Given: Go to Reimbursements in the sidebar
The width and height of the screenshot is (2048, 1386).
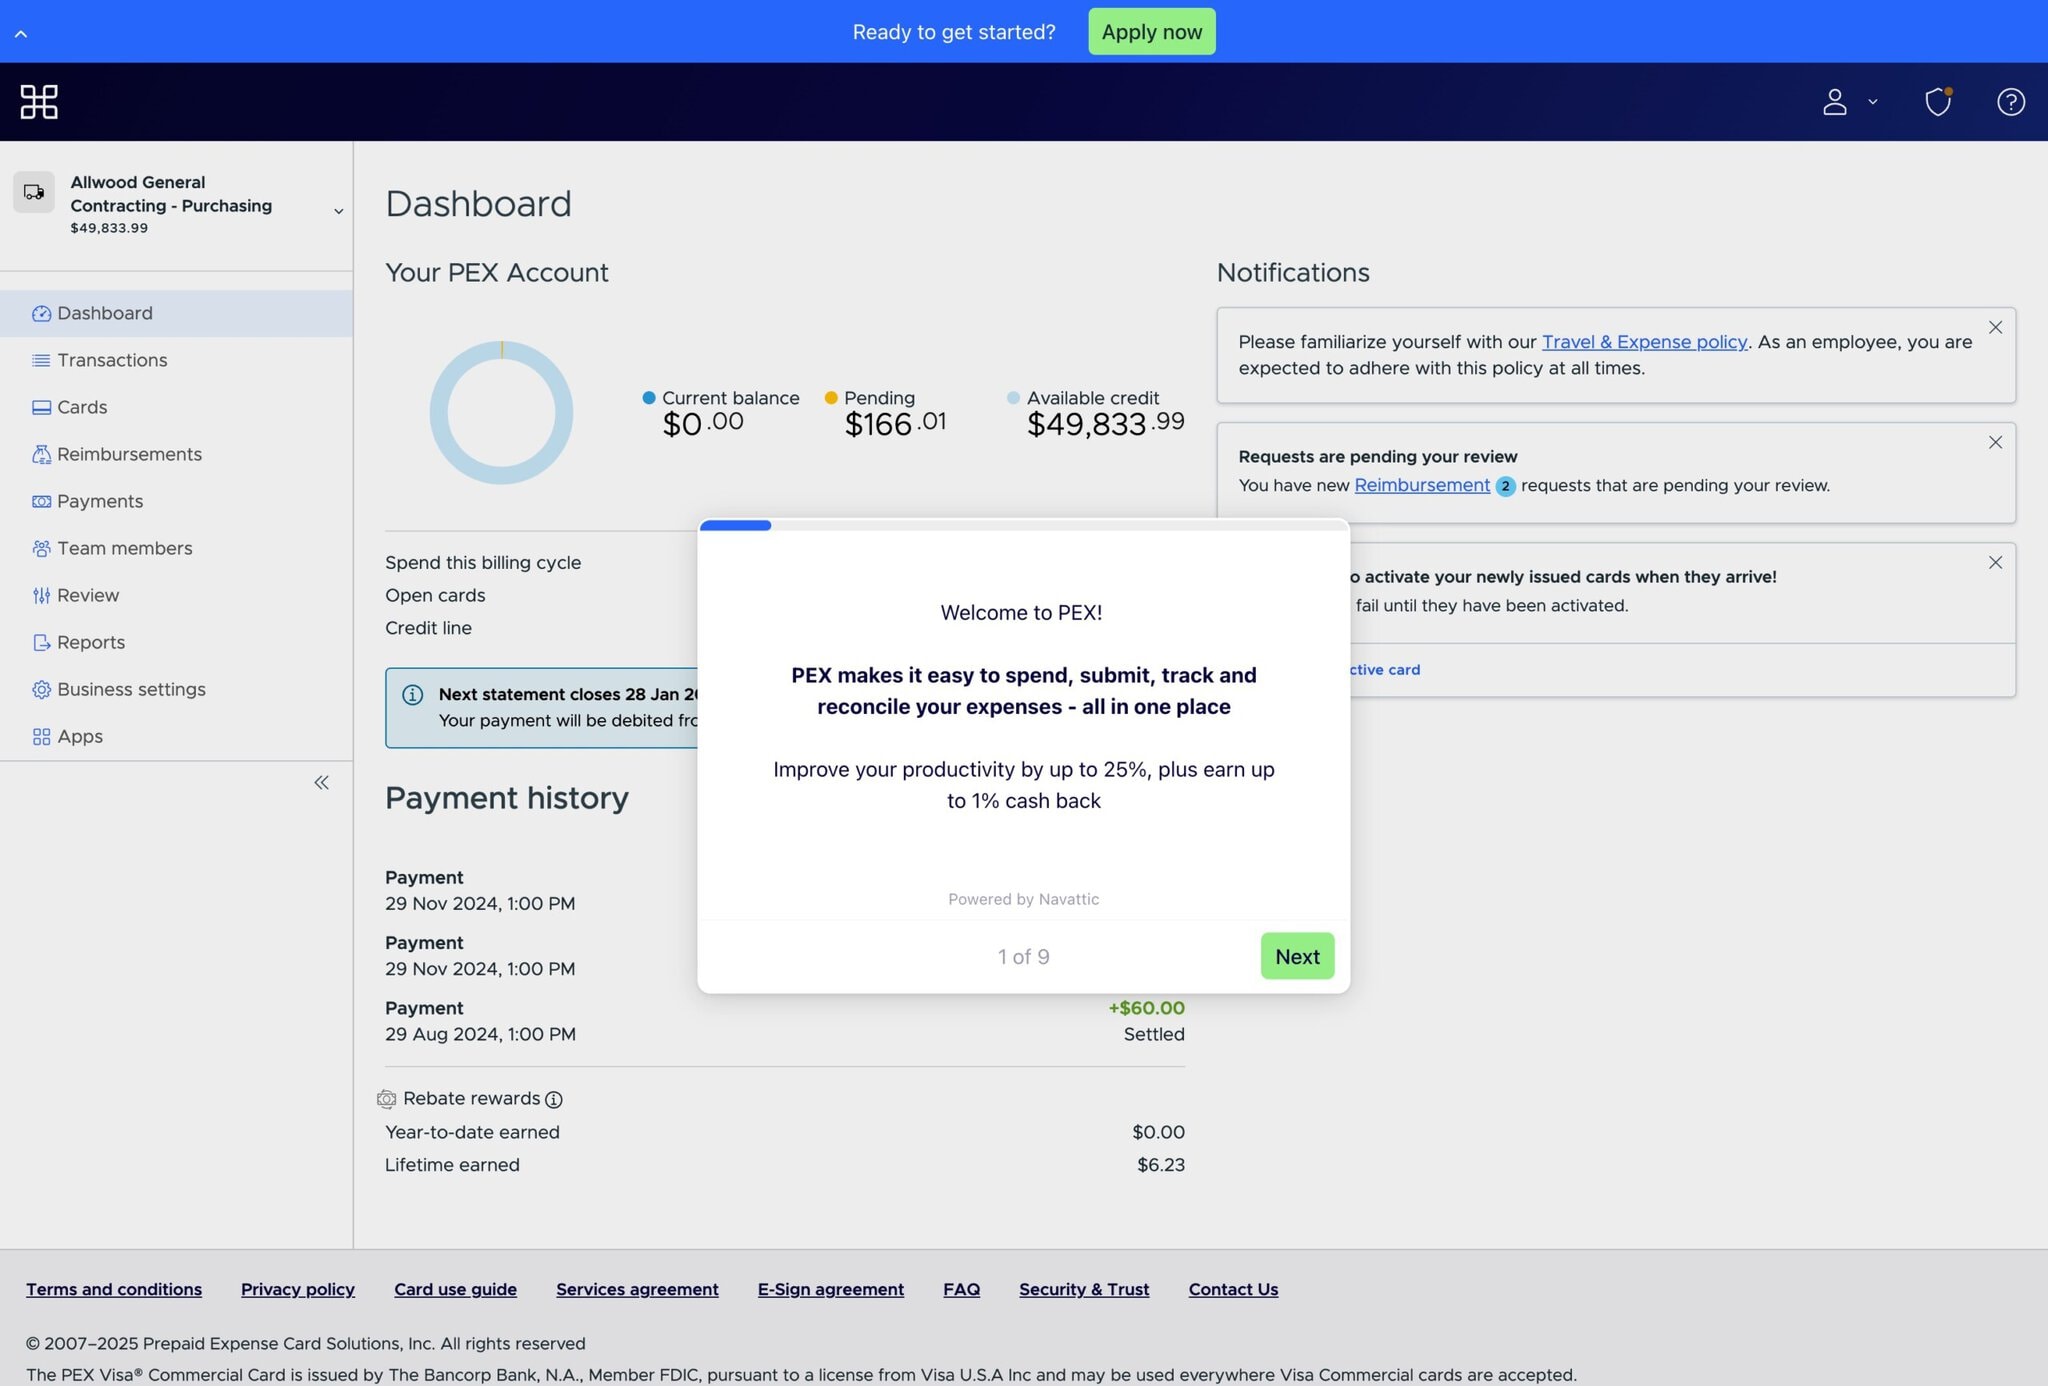Looking at the screenshot, I should coord(129,454).
